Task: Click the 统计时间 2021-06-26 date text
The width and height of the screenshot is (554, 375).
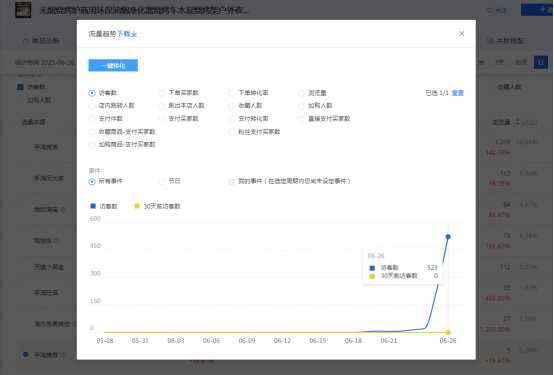Action: pyautogui.click(x=45, y=63)
